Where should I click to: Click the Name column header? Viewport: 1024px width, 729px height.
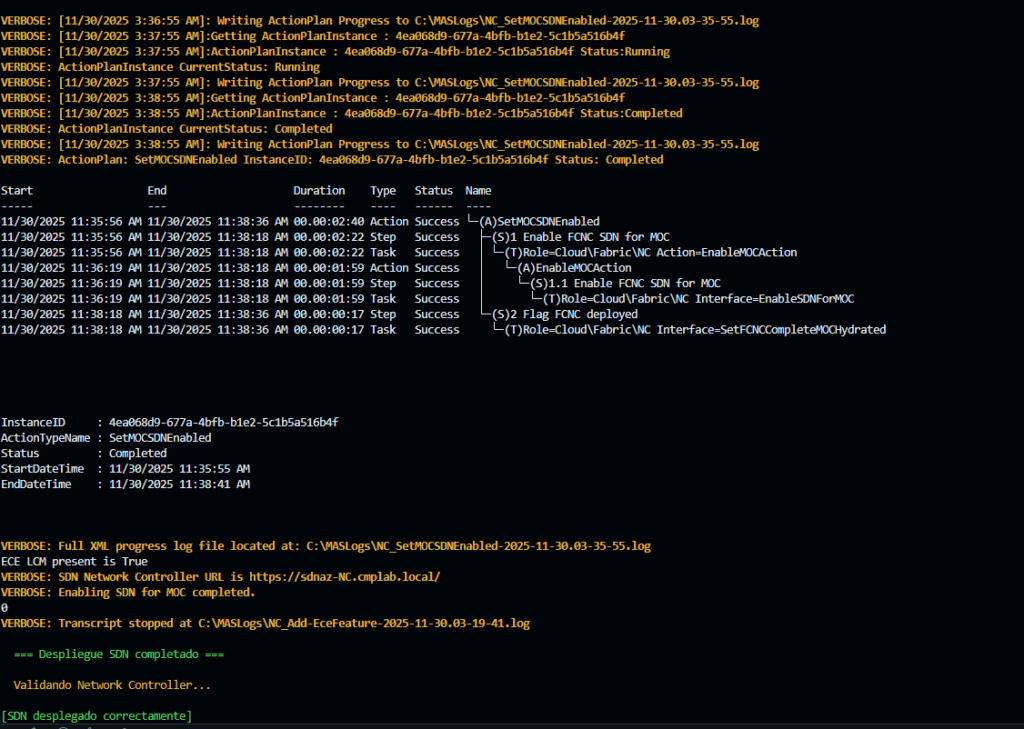tap(478, 191)
